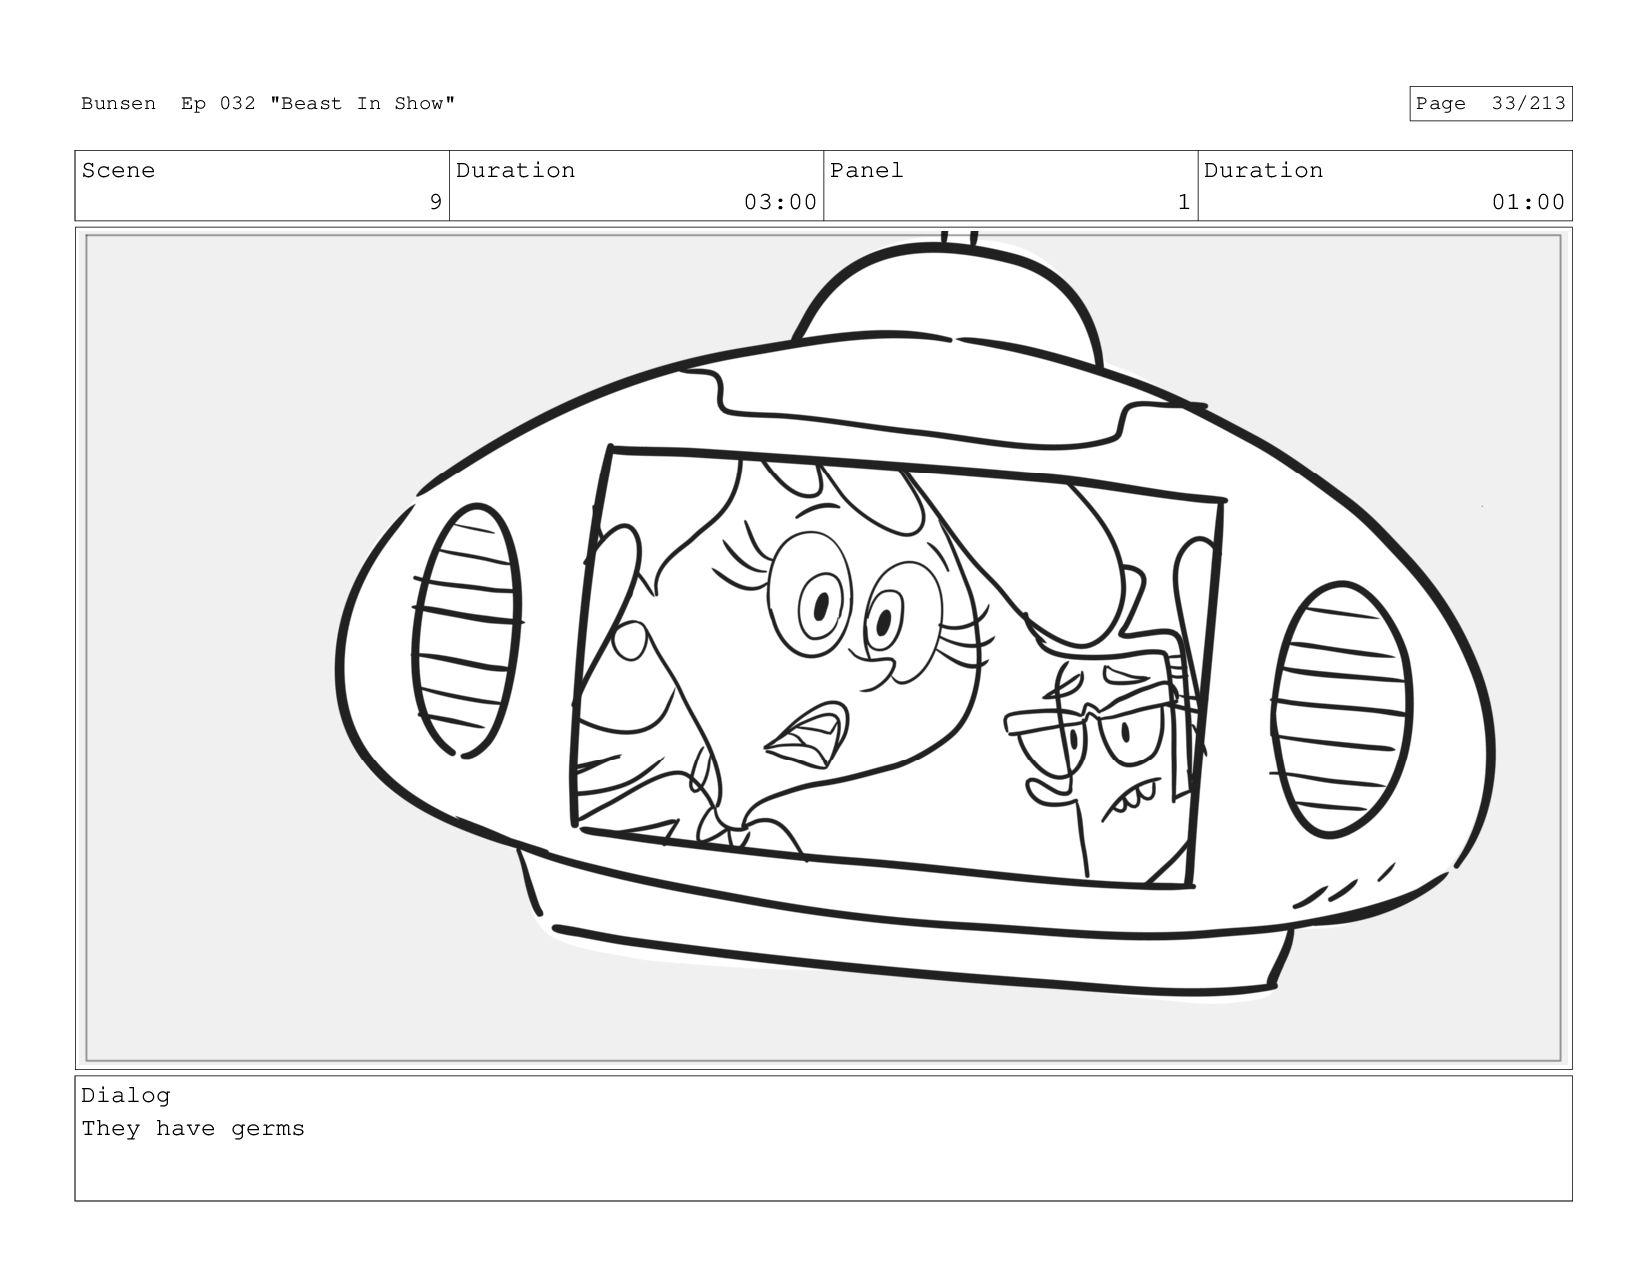Click the Scene number 9 cell
This screenshot has height=1276, width=1648.
click(x=262, y=186)
